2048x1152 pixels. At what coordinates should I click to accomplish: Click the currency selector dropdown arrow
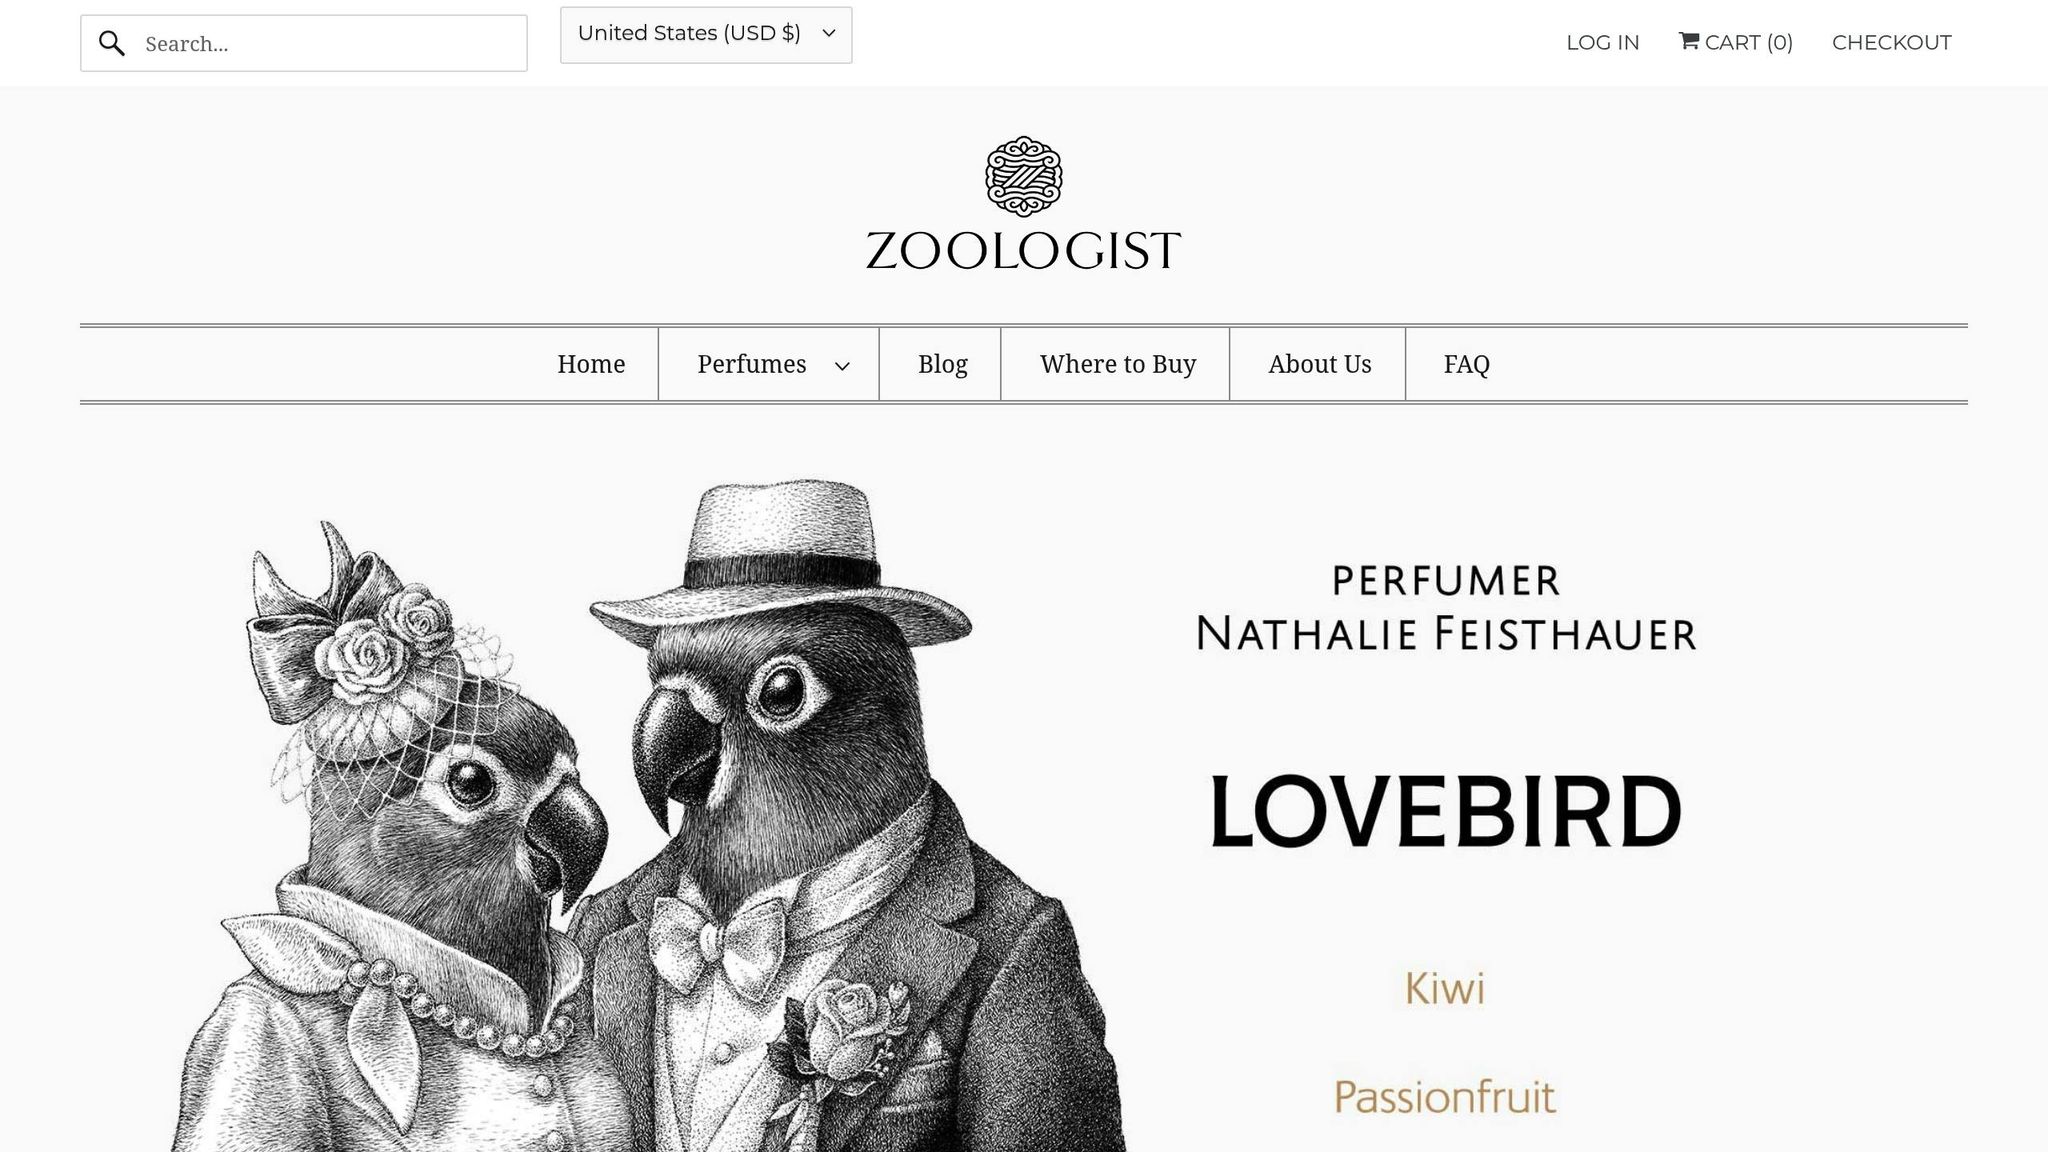[828, 33]
